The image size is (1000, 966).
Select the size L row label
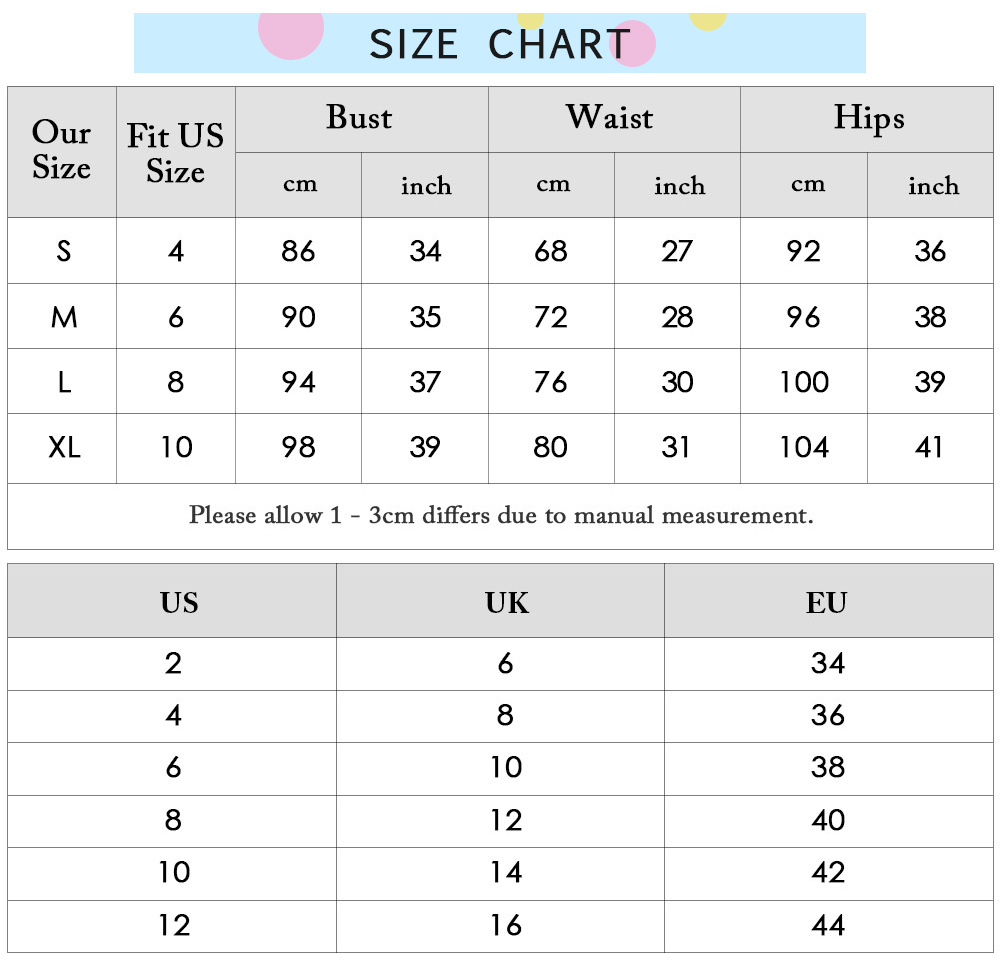pos(64,382)
